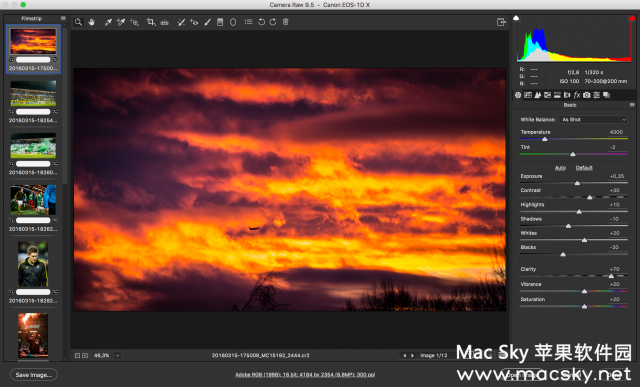Mark image for deletion with trash icon
The height and width of the screenshot is (387, 640).
(x=286, y=22)
